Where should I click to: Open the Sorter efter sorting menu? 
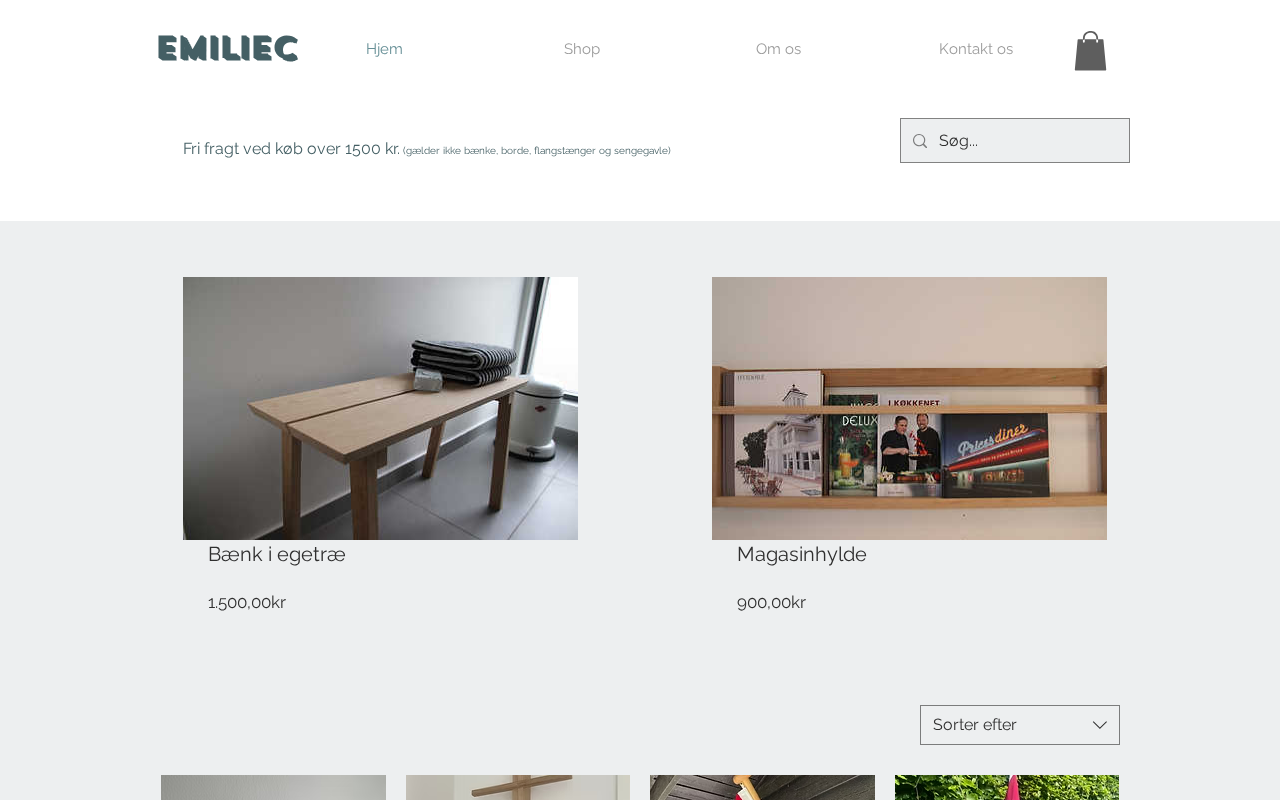click(x=1020, y=725)
